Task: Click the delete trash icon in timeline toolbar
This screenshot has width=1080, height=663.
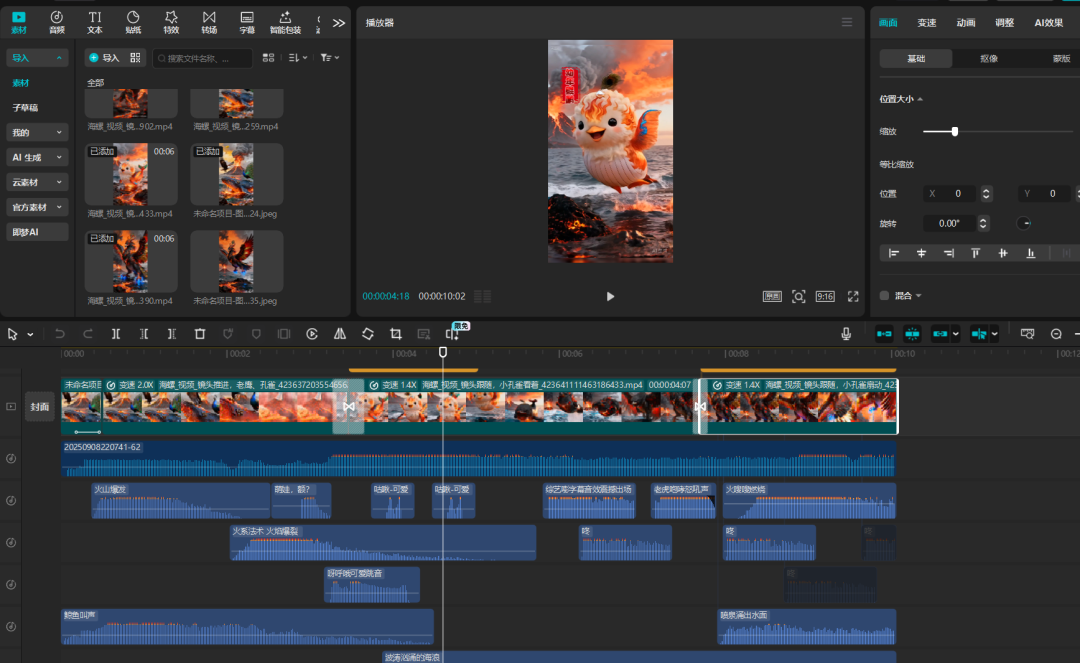Action: 200,334
